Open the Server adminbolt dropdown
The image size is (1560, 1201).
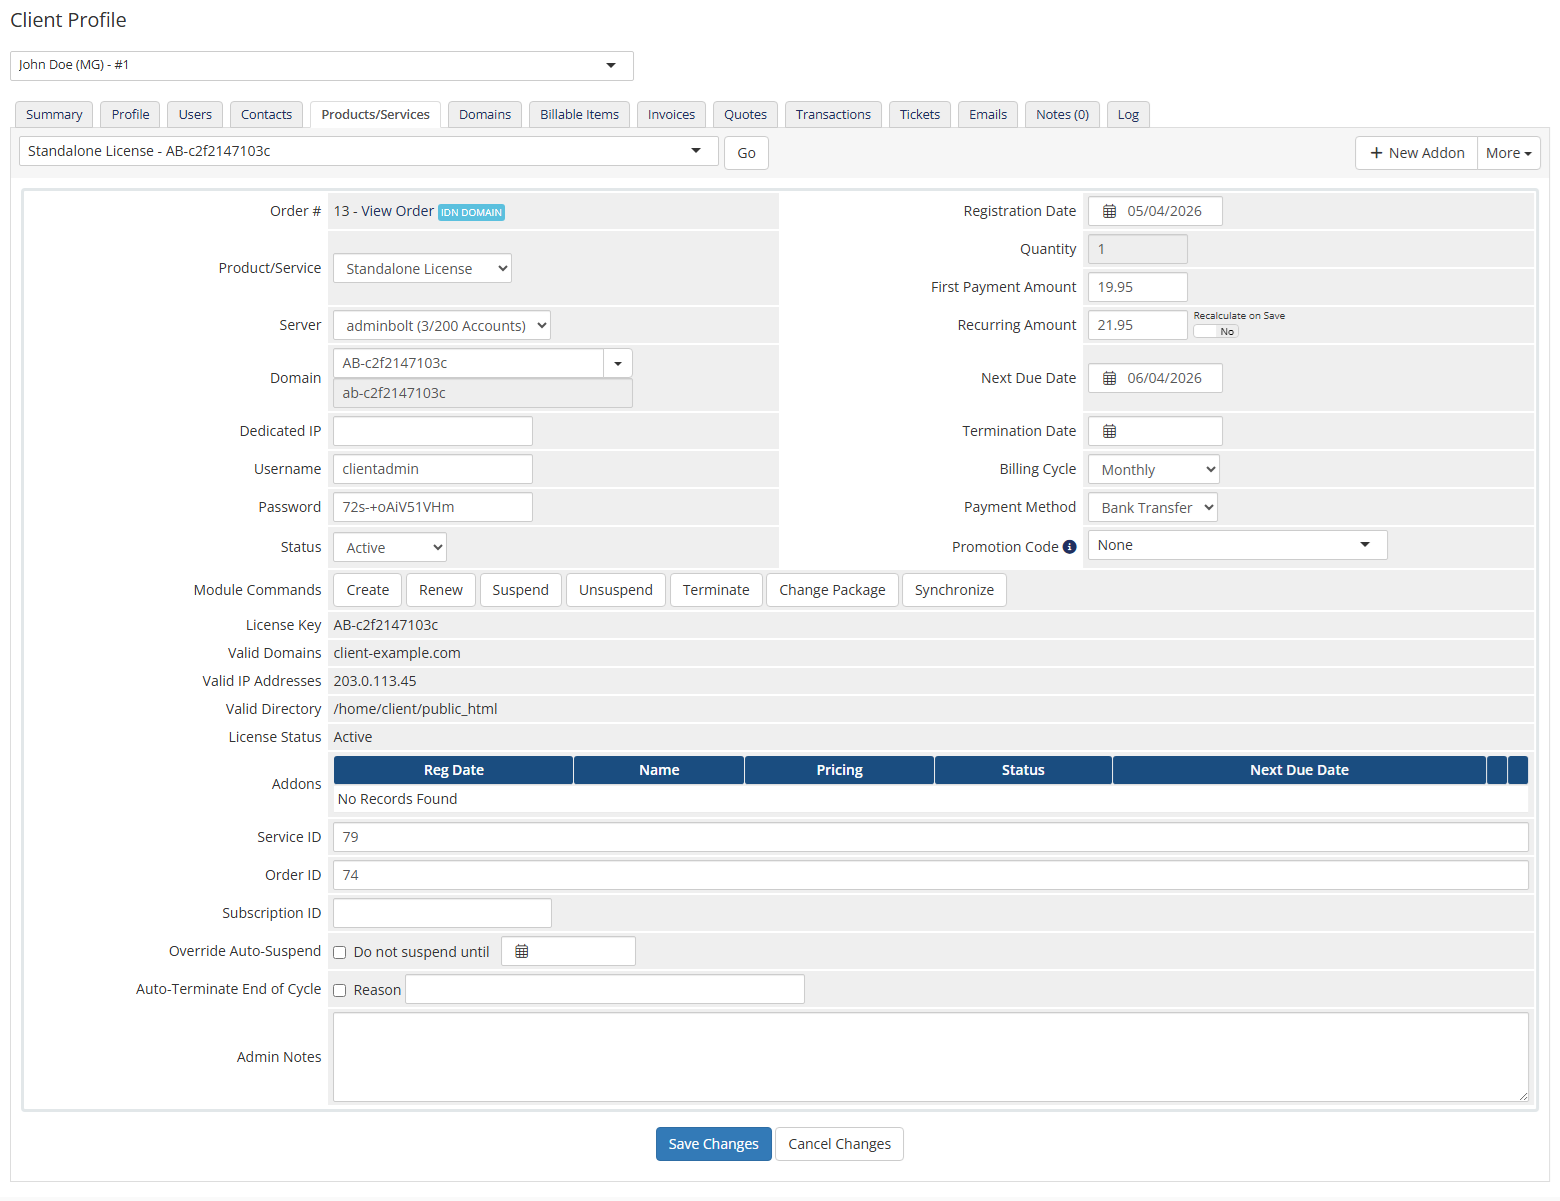(x=442, y=325)
